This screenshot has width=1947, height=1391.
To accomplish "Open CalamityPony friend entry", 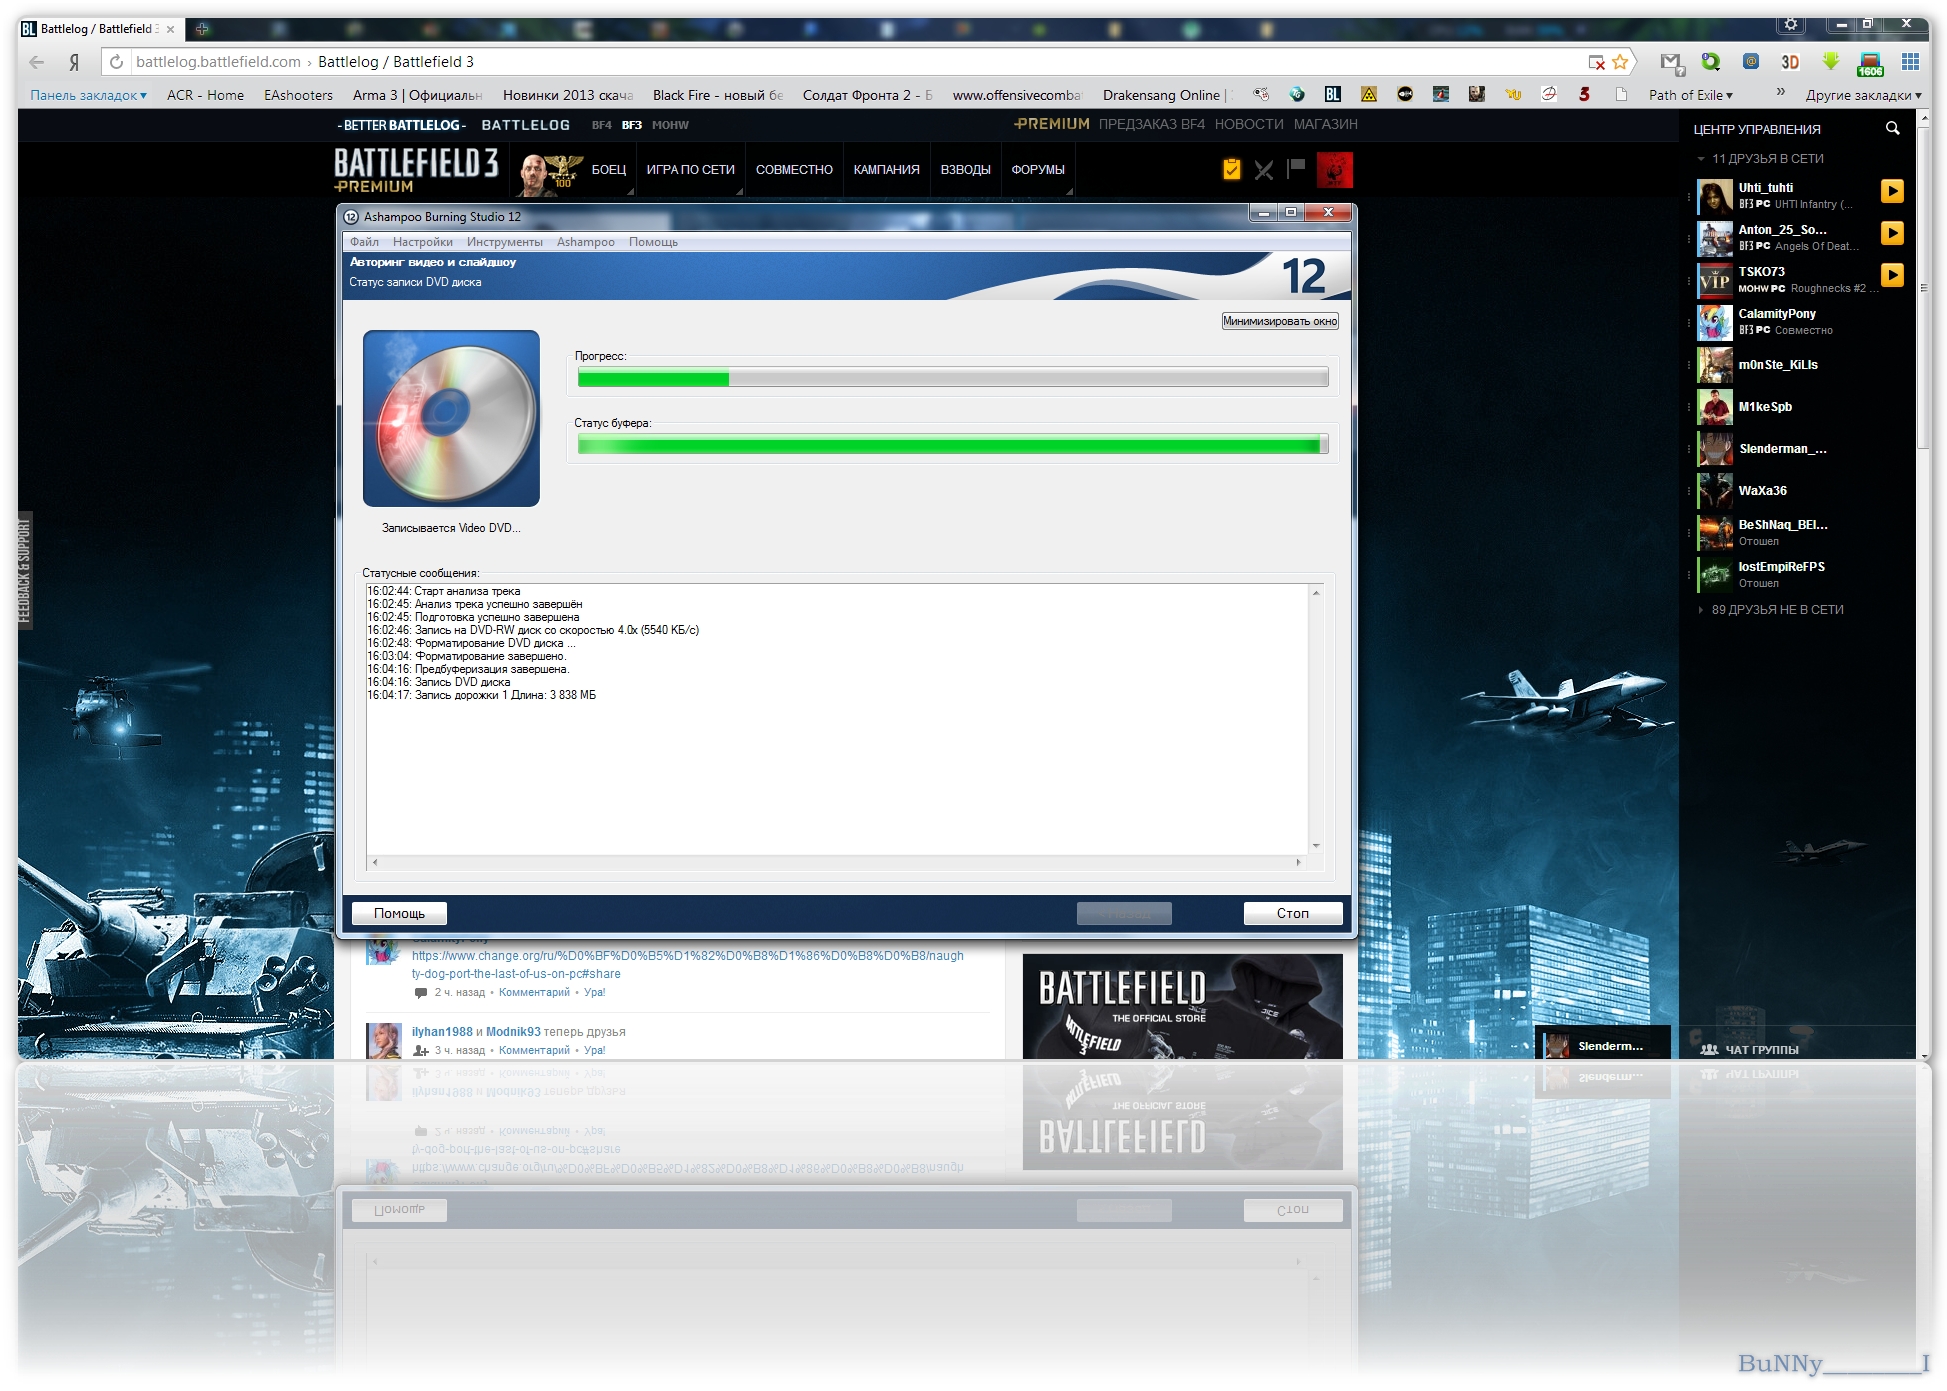I will pyautogui.click(x=1798, y=322).
